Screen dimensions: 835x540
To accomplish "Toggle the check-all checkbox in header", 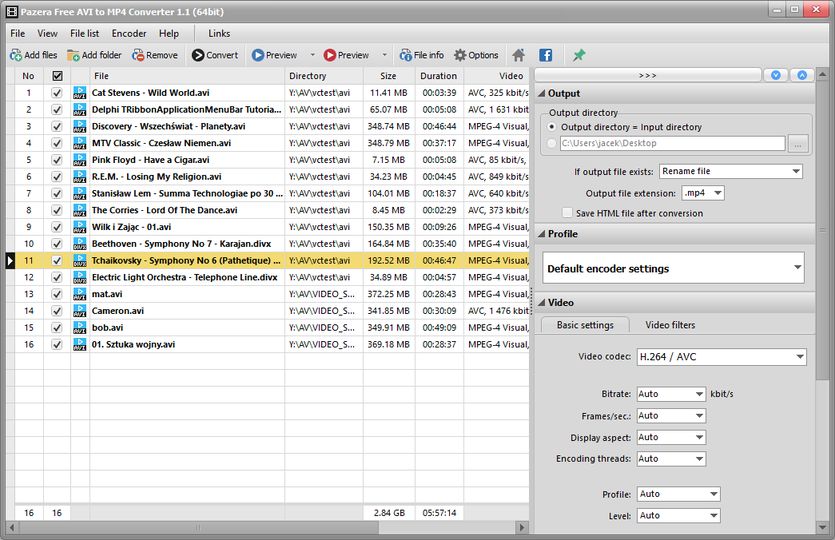I will click(57, 76).
